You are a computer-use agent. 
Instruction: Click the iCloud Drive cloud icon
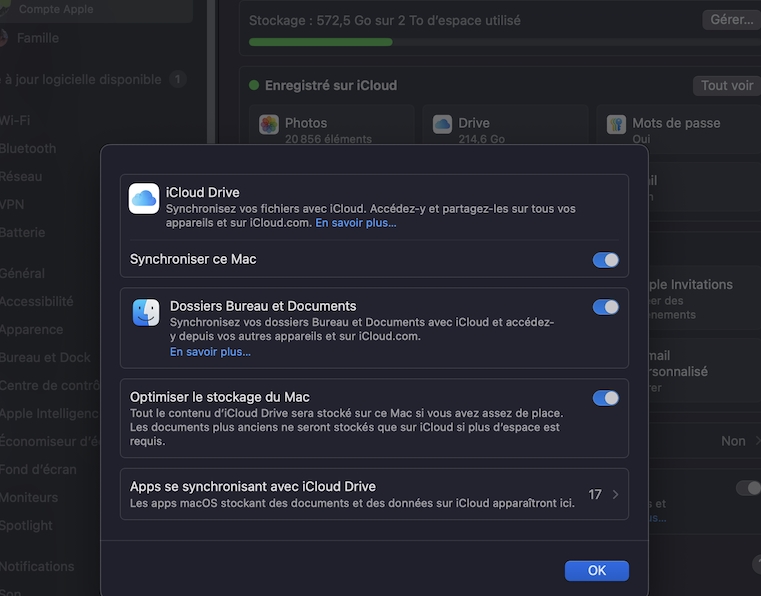(x=144, y=199)
